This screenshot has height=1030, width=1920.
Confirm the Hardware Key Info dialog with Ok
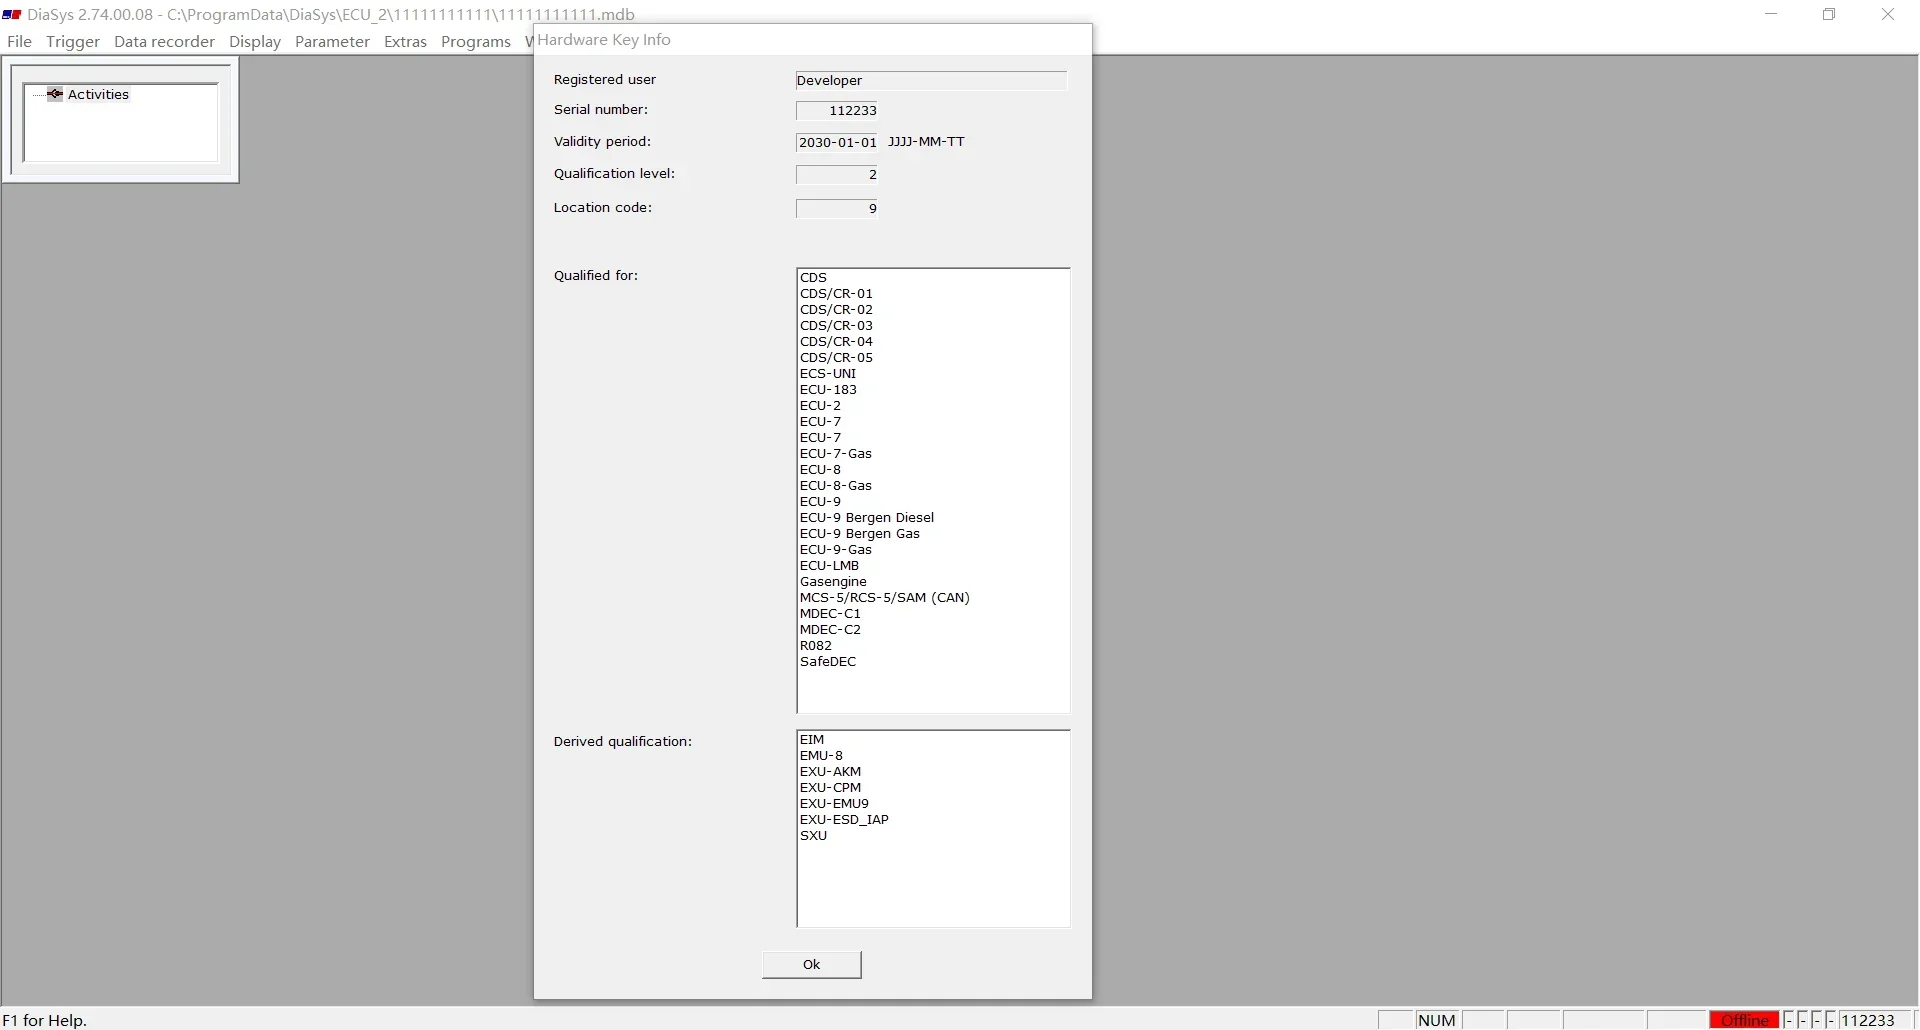pos(811,964)
